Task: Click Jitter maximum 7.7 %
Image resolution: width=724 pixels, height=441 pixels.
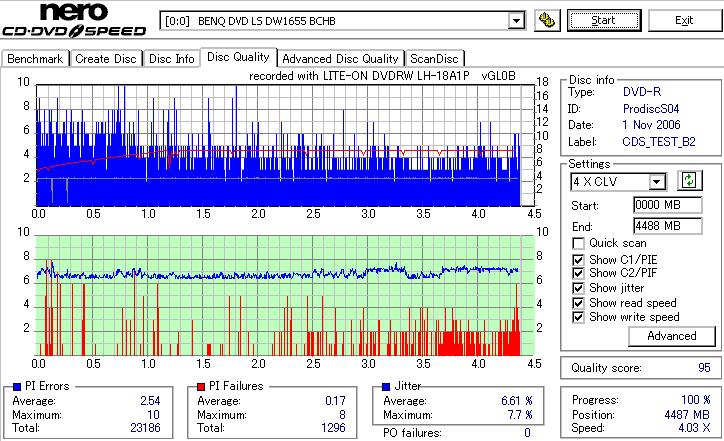Action: (520, 415)
